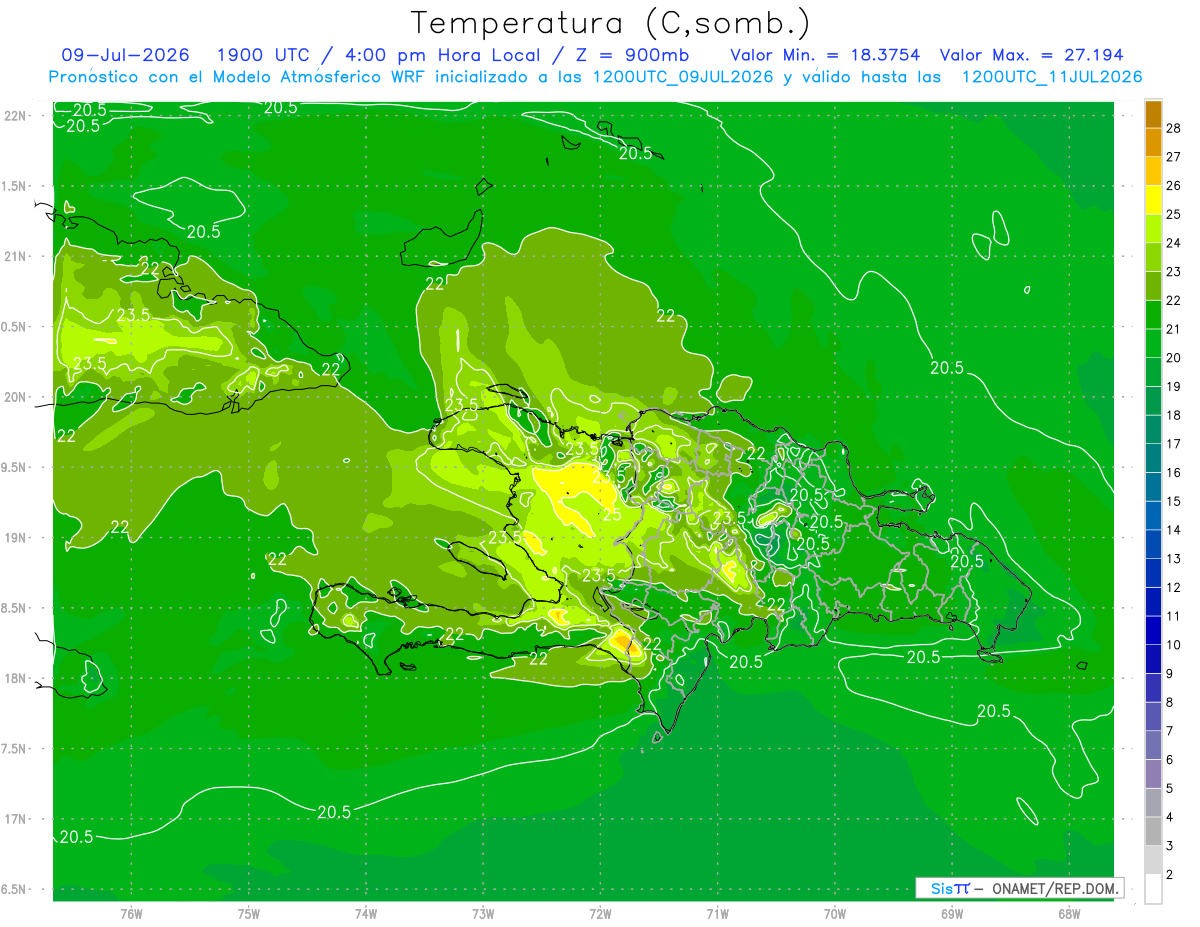
Task: Pick the yellow legend swatch between 24 and 25
Action: (x=1153, y=229)
